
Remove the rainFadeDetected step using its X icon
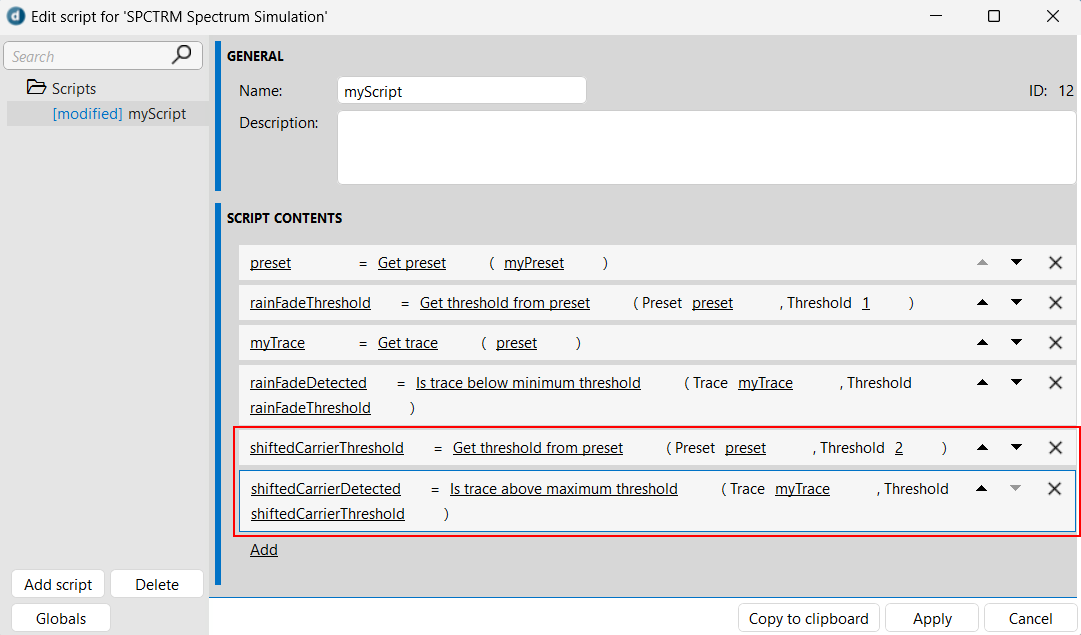(1055, 382)
